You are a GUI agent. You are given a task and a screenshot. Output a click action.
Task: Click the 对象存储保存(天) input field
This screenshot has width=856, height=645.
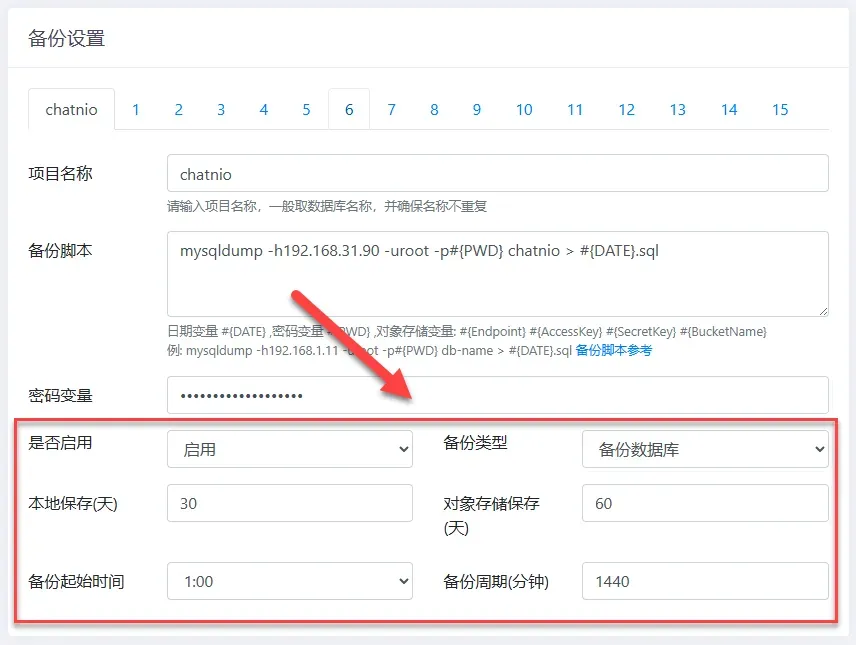tap(705, 504)
